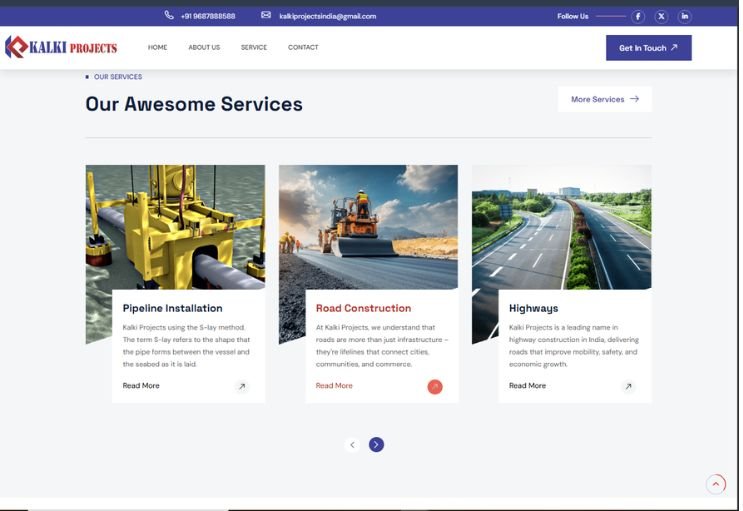Viewport: 743px width, 511px height.
Task: Open the Road Construction card title
Action: (x=363, y=308)
